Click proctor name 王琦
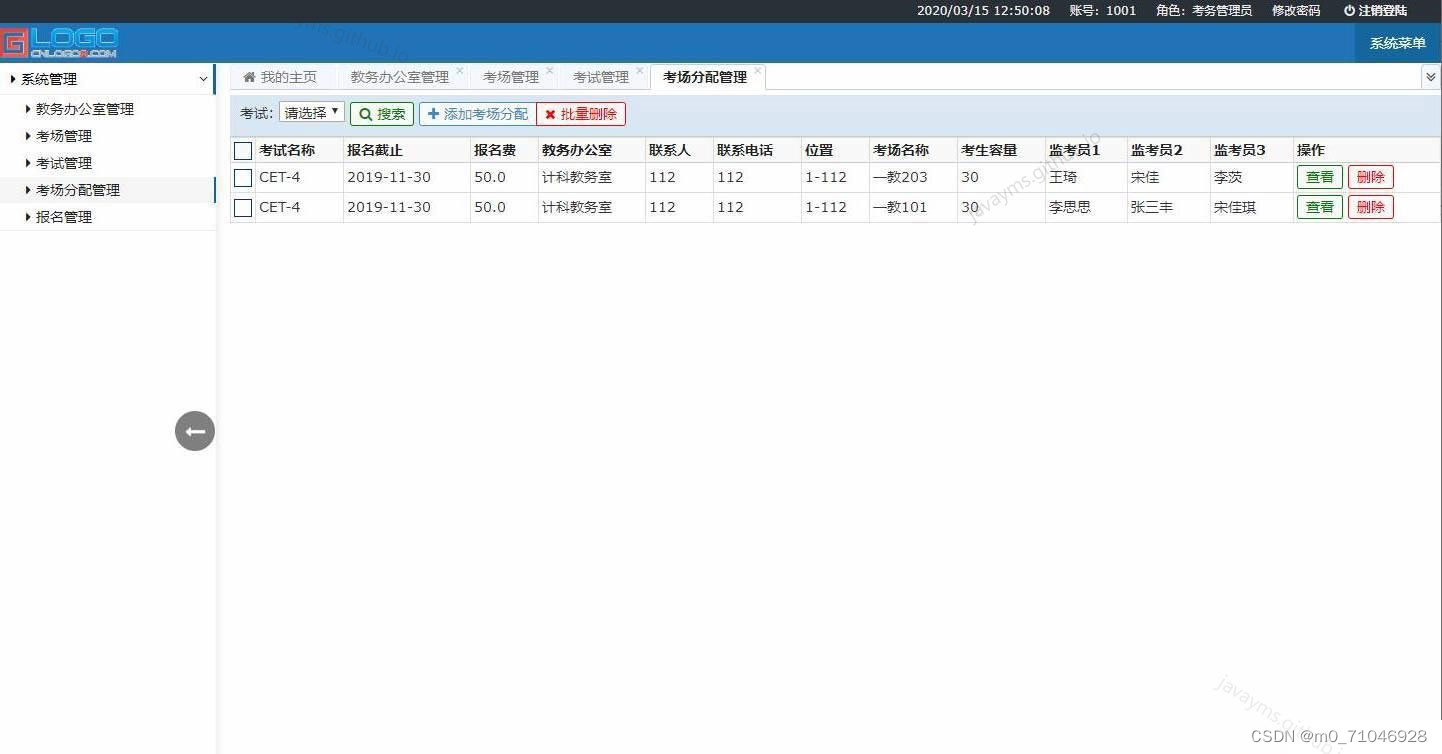This screenshot has height=754, width=1442. pyautogui.click(x=1063, y=177)
